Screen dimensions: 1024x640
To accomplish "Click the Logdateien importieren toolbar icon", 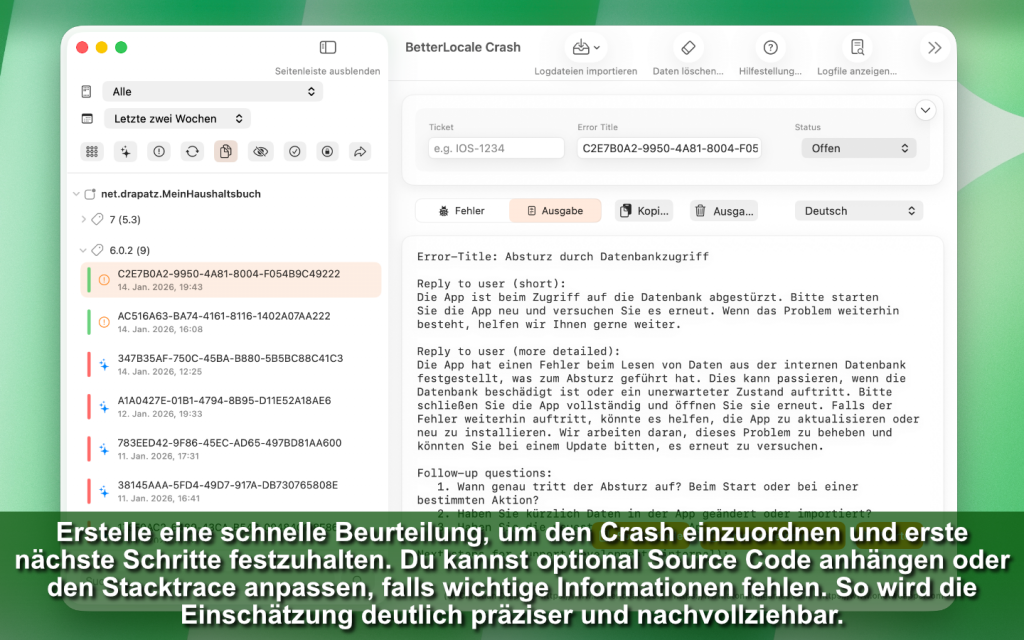I will click(585, 48).
